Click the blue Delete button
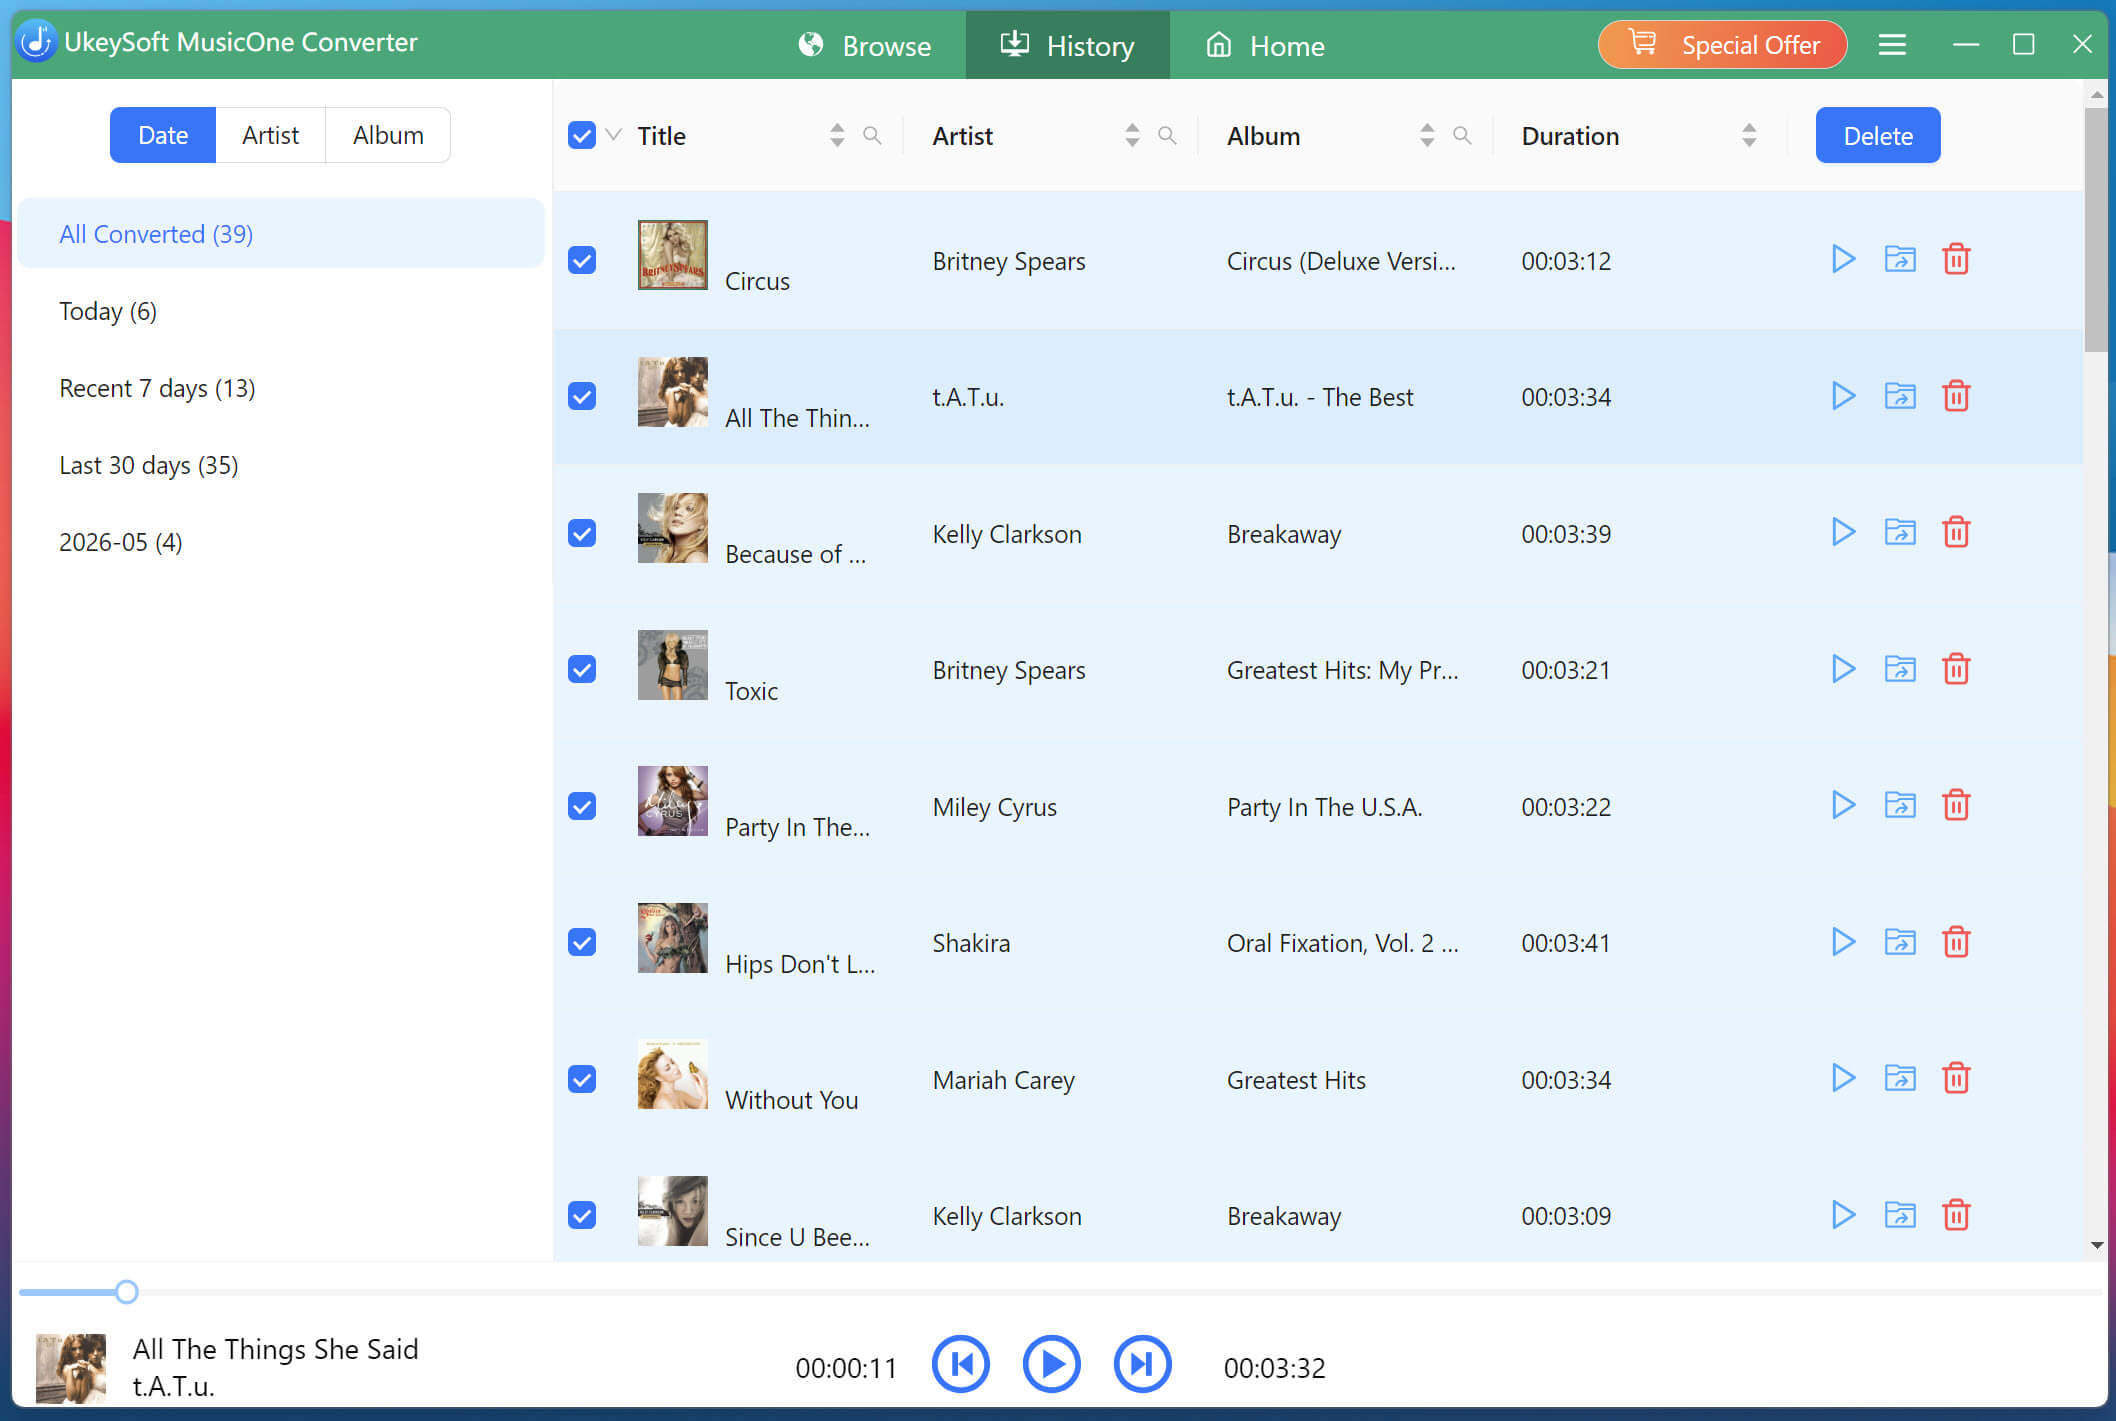Image resolution: width=2116 pixels, height=1421 pixels. point(1878,135)
